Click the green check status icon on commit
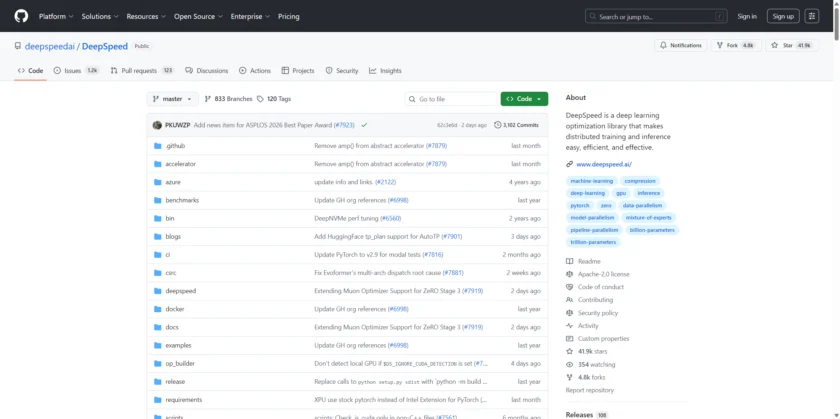 click(x=364, y=125)
